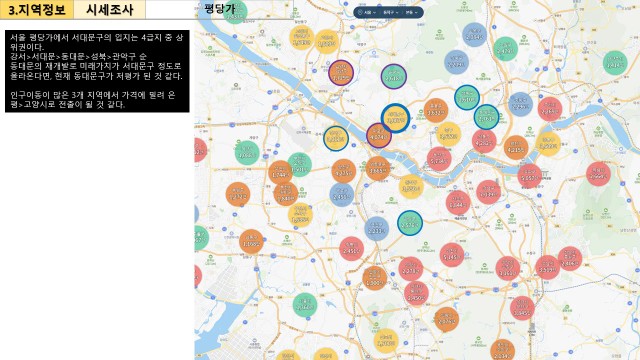
Task: Click the red marker 4,282
Action: tap(484, 141)
